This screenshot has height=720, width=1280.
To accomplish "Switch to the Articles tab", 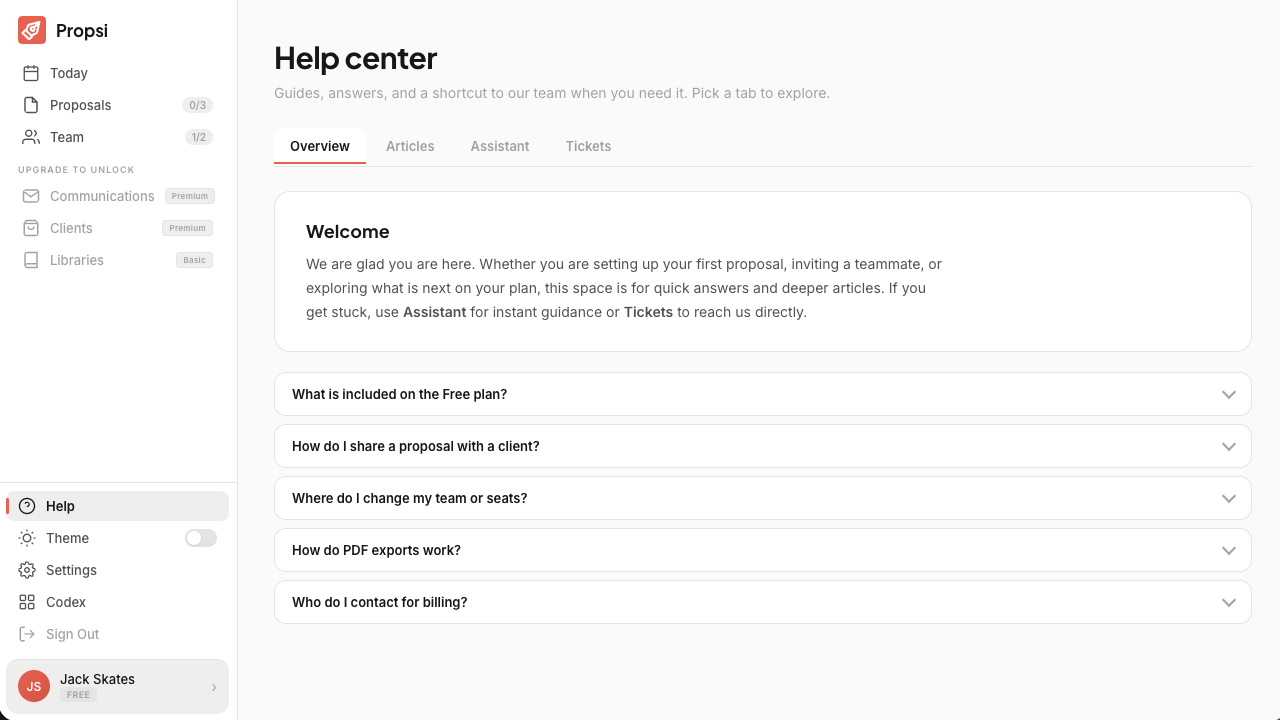I will 410,146.
